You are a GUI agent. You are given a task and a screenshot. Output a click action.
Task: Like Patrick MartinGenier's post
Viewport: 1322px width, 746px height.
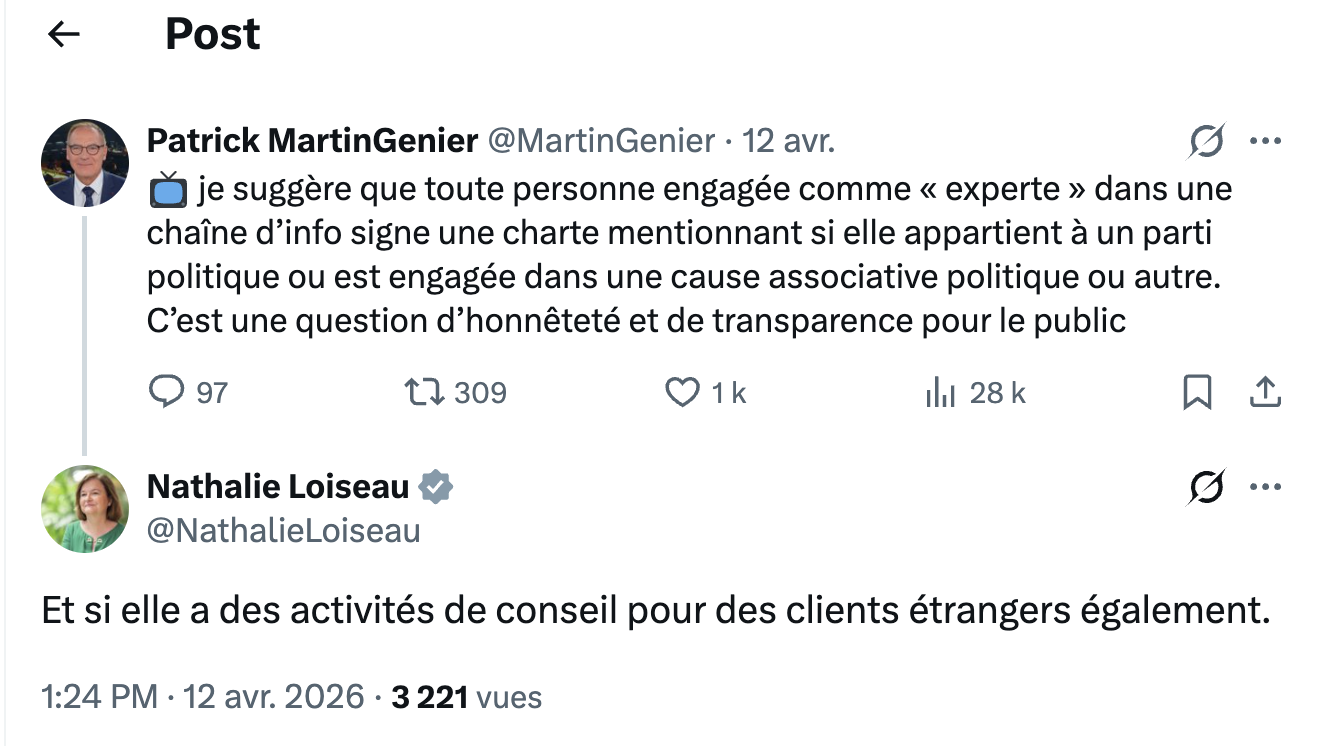coord(682,393)
